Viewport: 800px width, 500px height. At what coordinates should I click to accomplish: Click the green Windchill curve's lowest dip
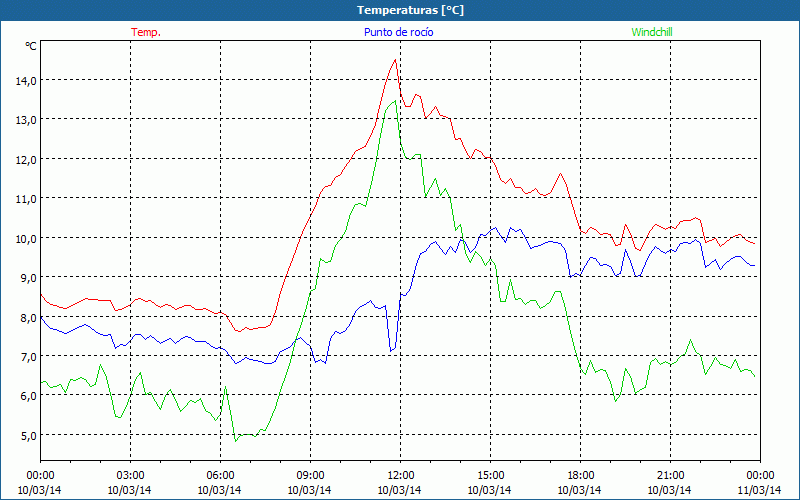coord(236,440)
